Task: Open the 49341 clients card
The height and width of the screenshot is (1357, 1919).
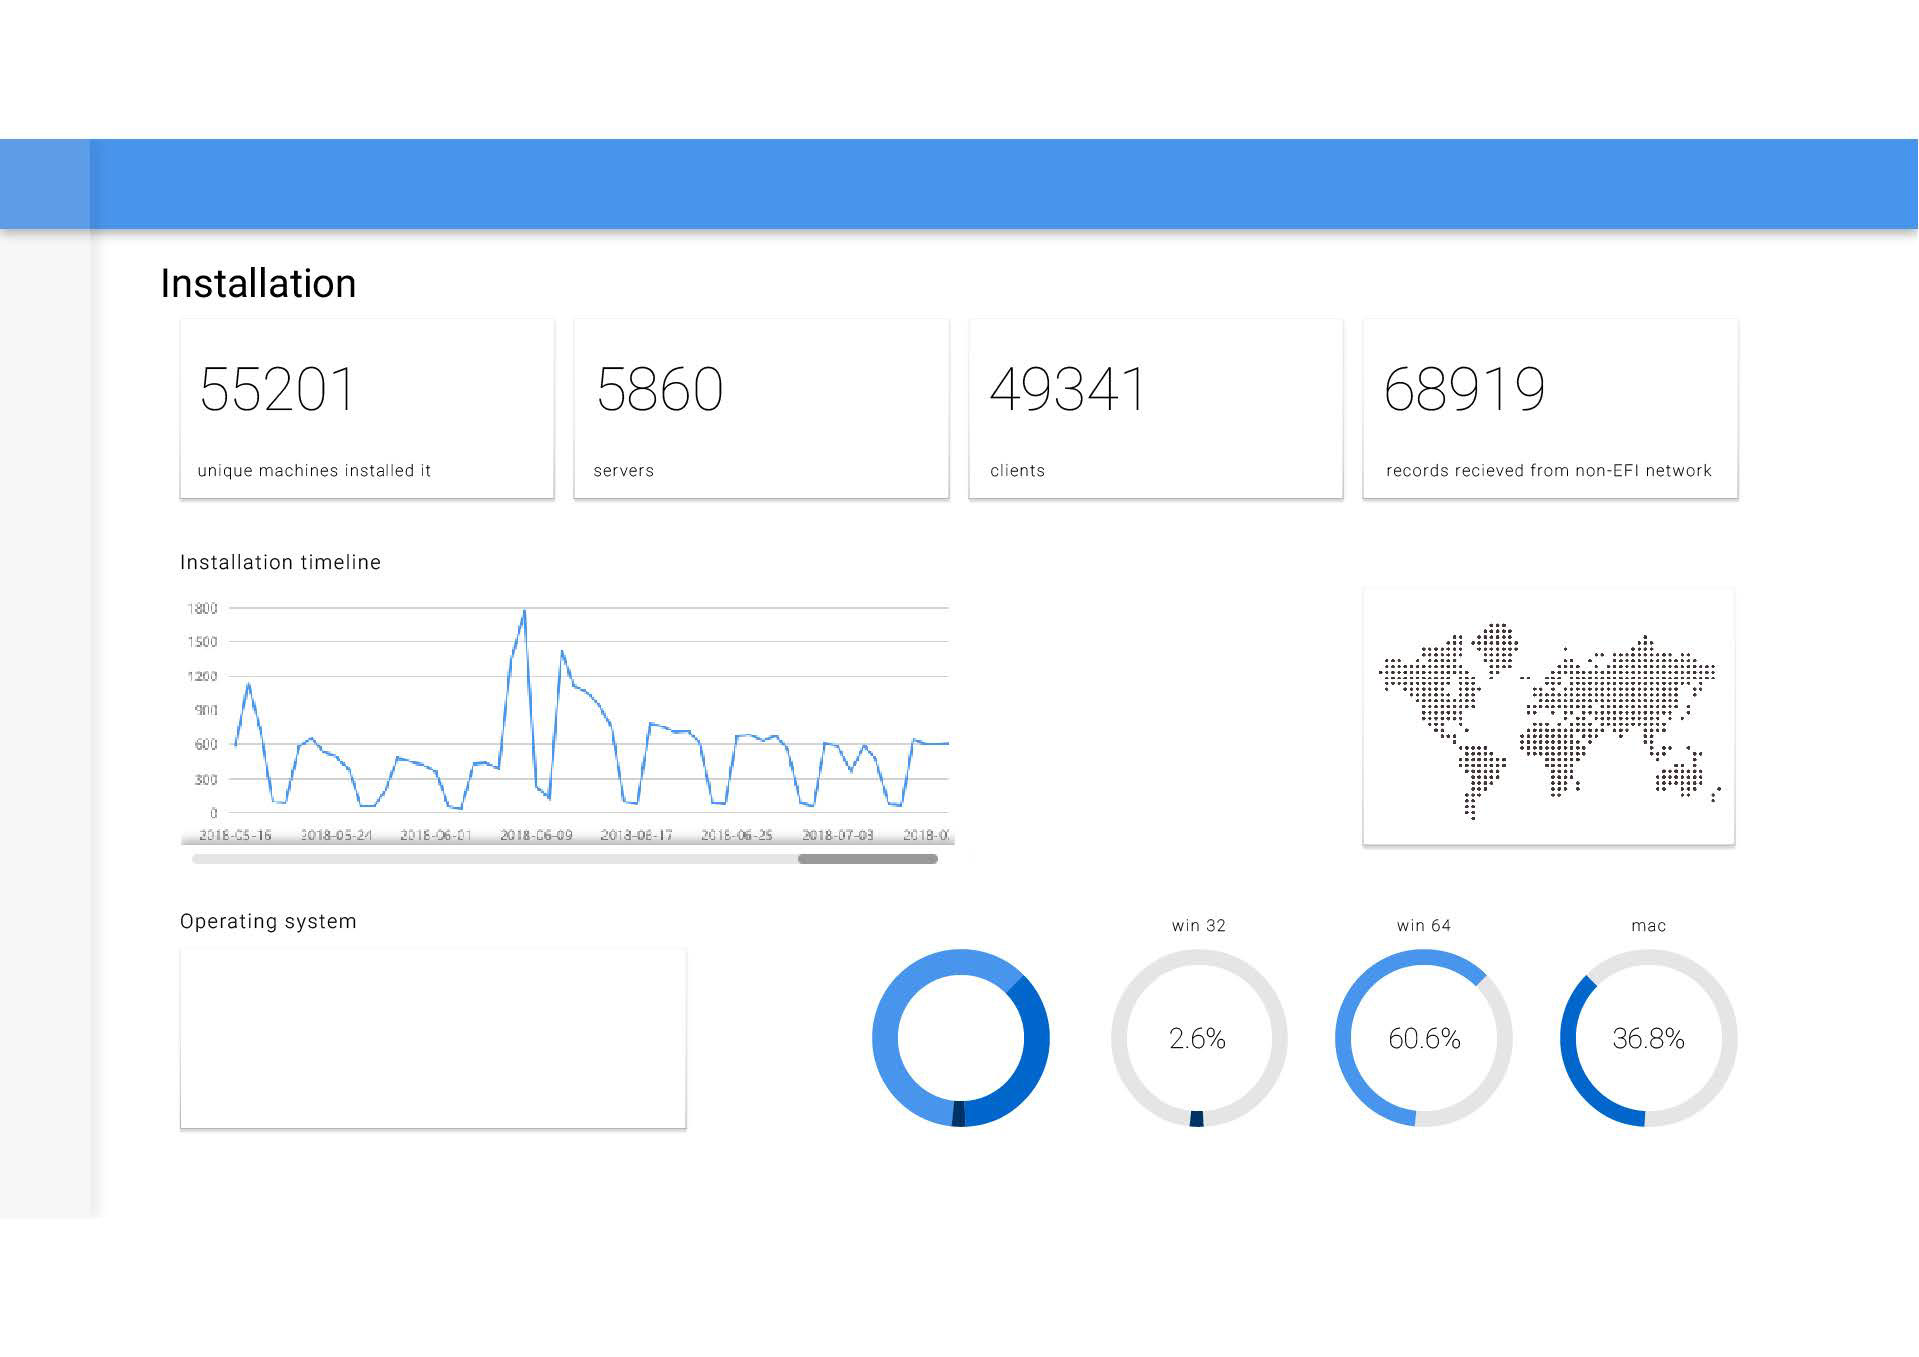Action: tap(1156, 408)
